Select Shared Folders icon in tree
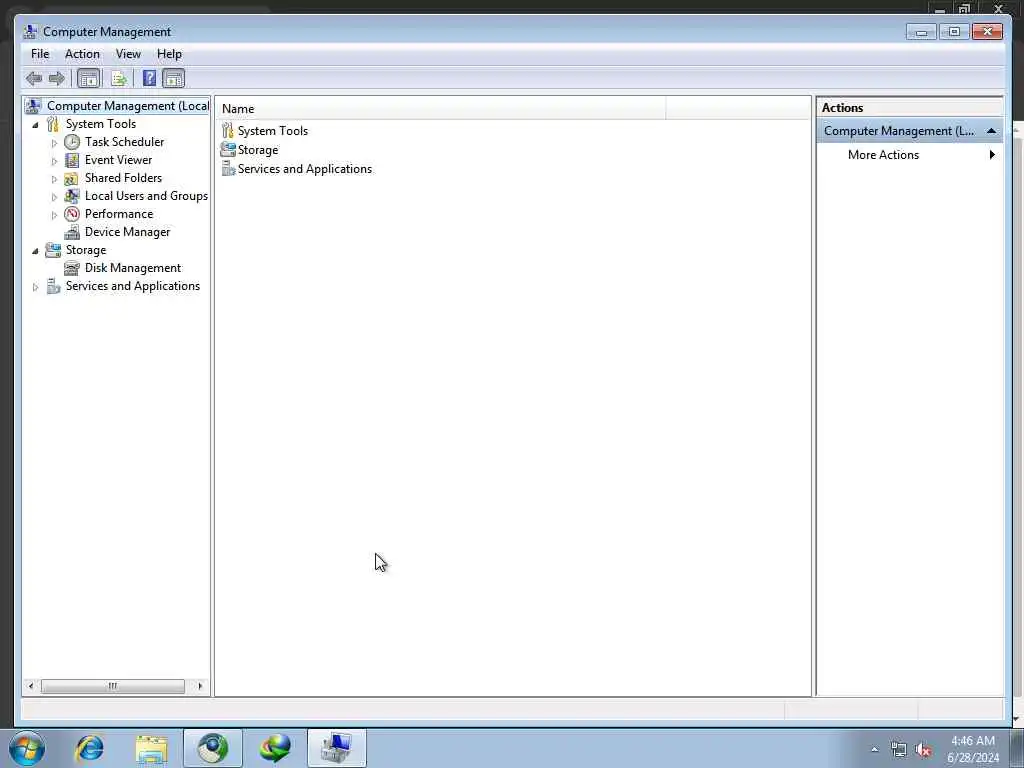The width and height of the screenshot is (1024, 768). click(x=71, y=178)
